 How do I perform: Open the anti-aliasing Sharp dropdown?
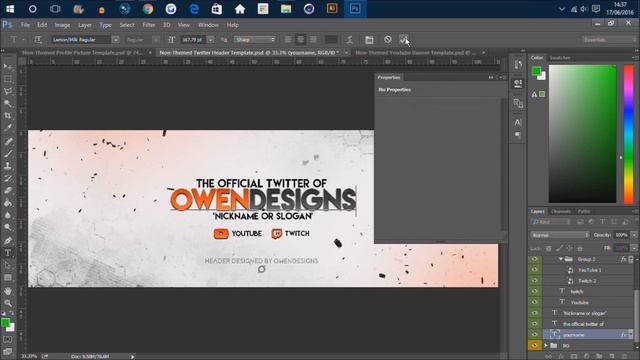(x=255, y=40)
